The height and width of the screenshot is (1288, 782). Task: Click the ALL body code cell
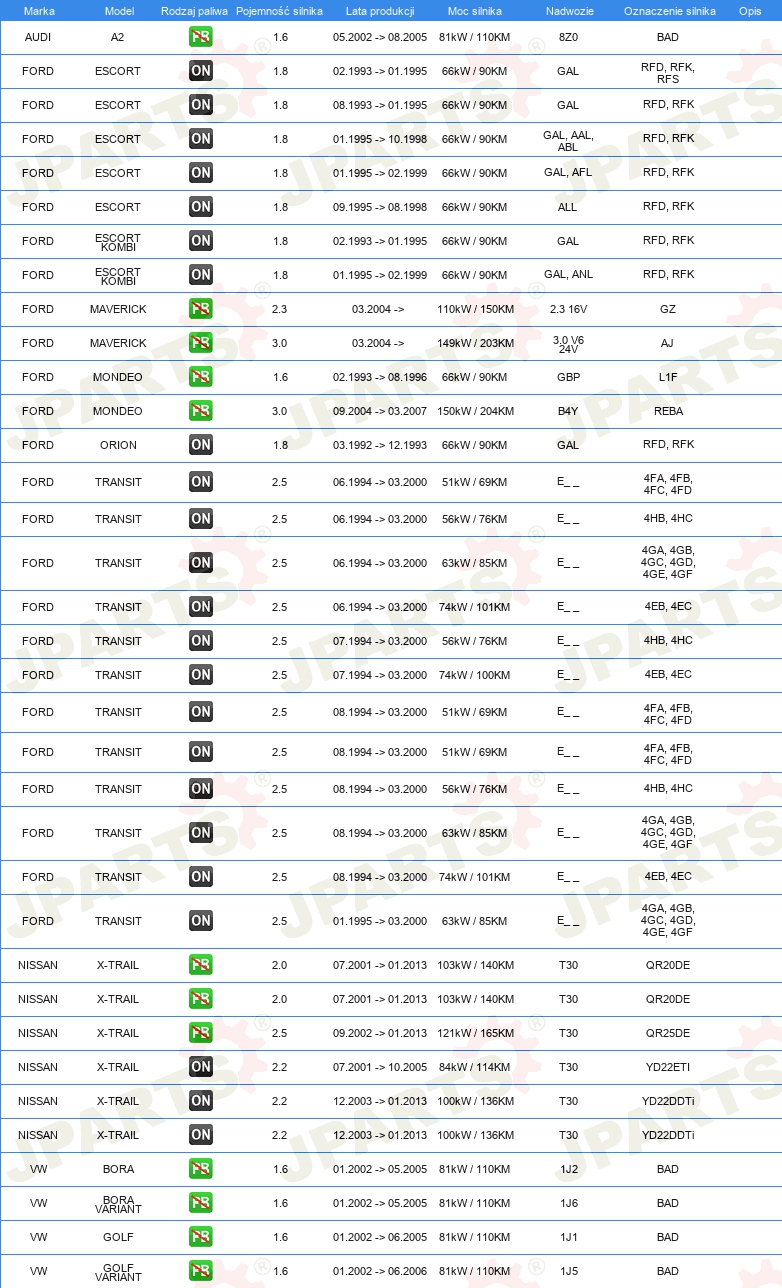[x=568, y=206]
